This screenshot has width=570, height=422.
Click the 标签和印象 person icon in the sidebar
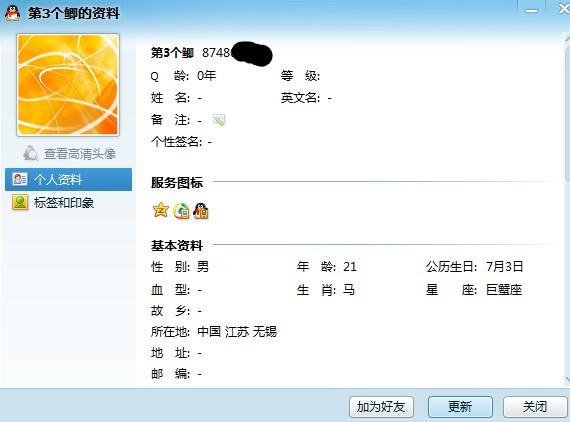pyautogui.click(x=20, y=202)
